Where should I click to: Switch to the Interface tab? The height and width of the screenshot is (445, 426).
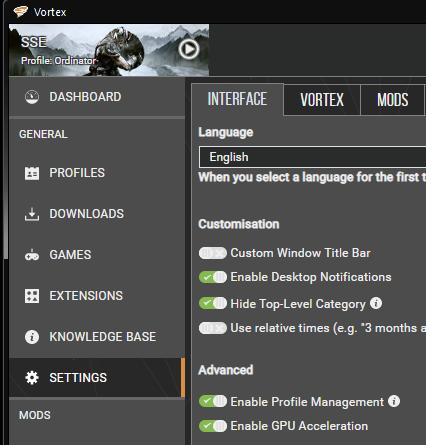click(x=237, y=99)
